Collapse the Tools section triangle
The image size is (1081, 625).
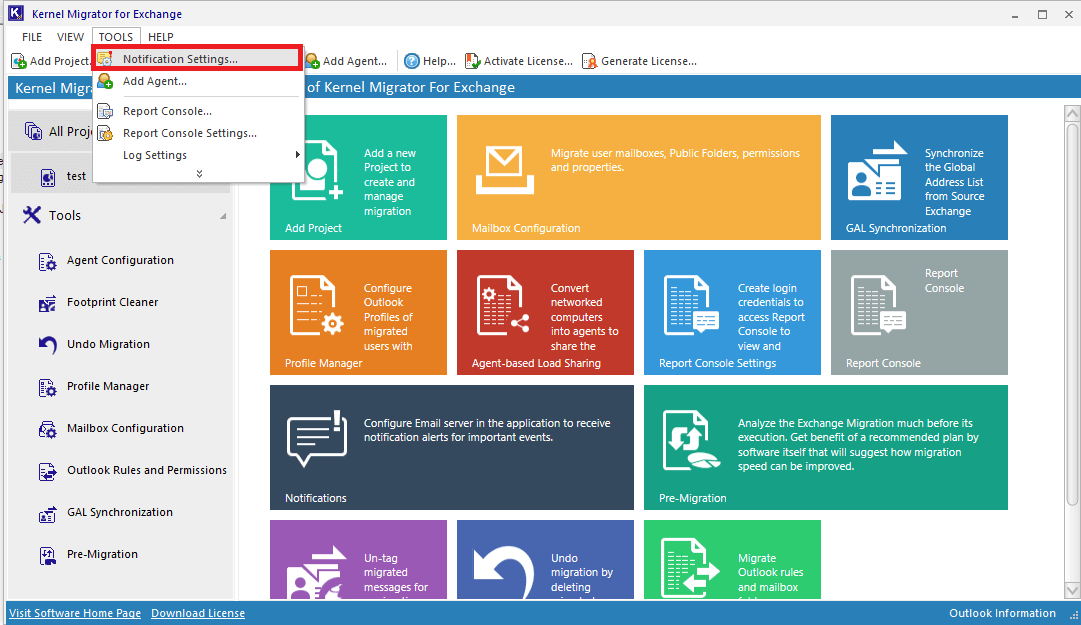coord(223,216)
